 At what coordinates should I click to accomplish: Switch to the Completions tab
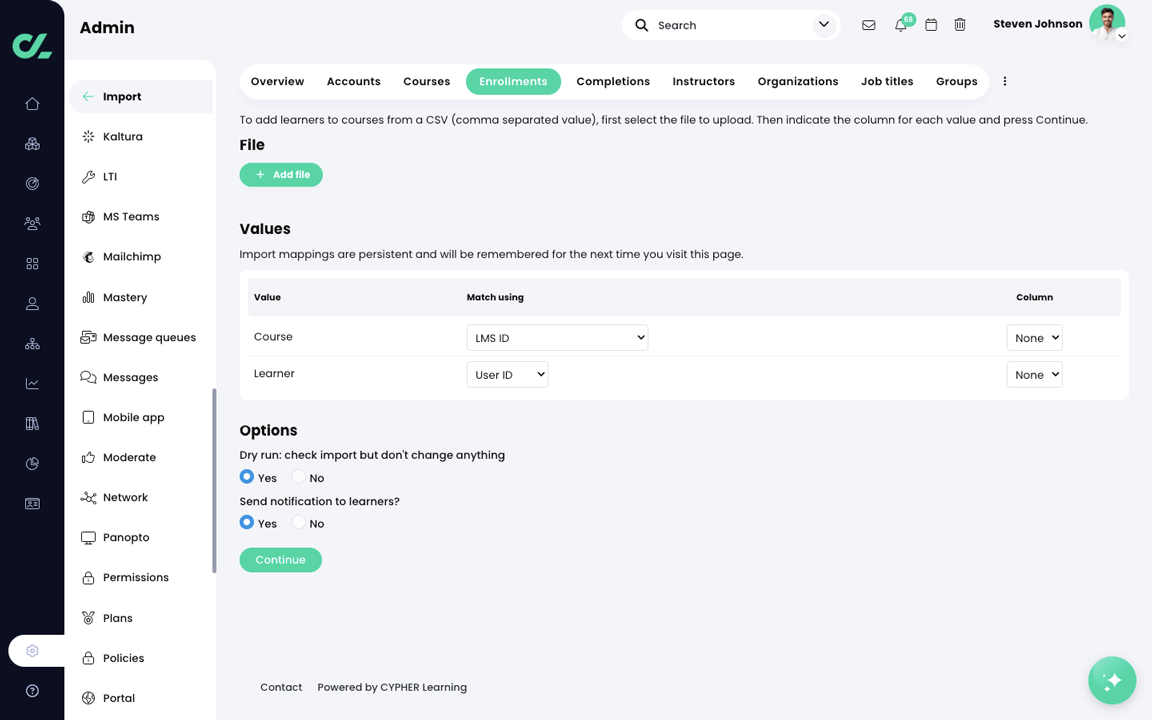click(613, 81)
